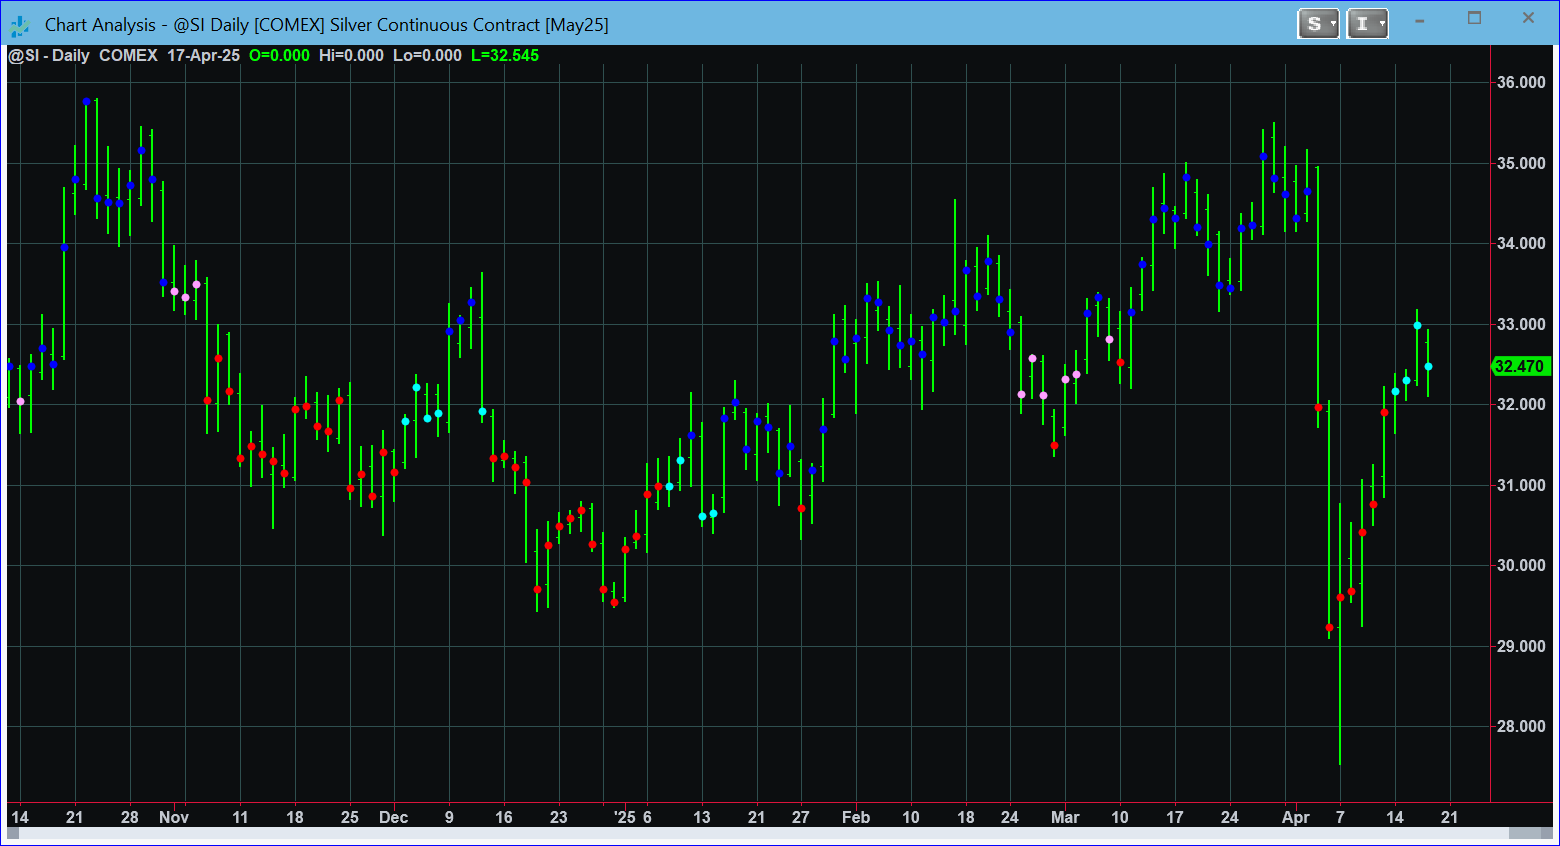Click the 31.000 price axis label
Image resolution: width=1560 pixels, height=846 pixels.
[1520, 485]
